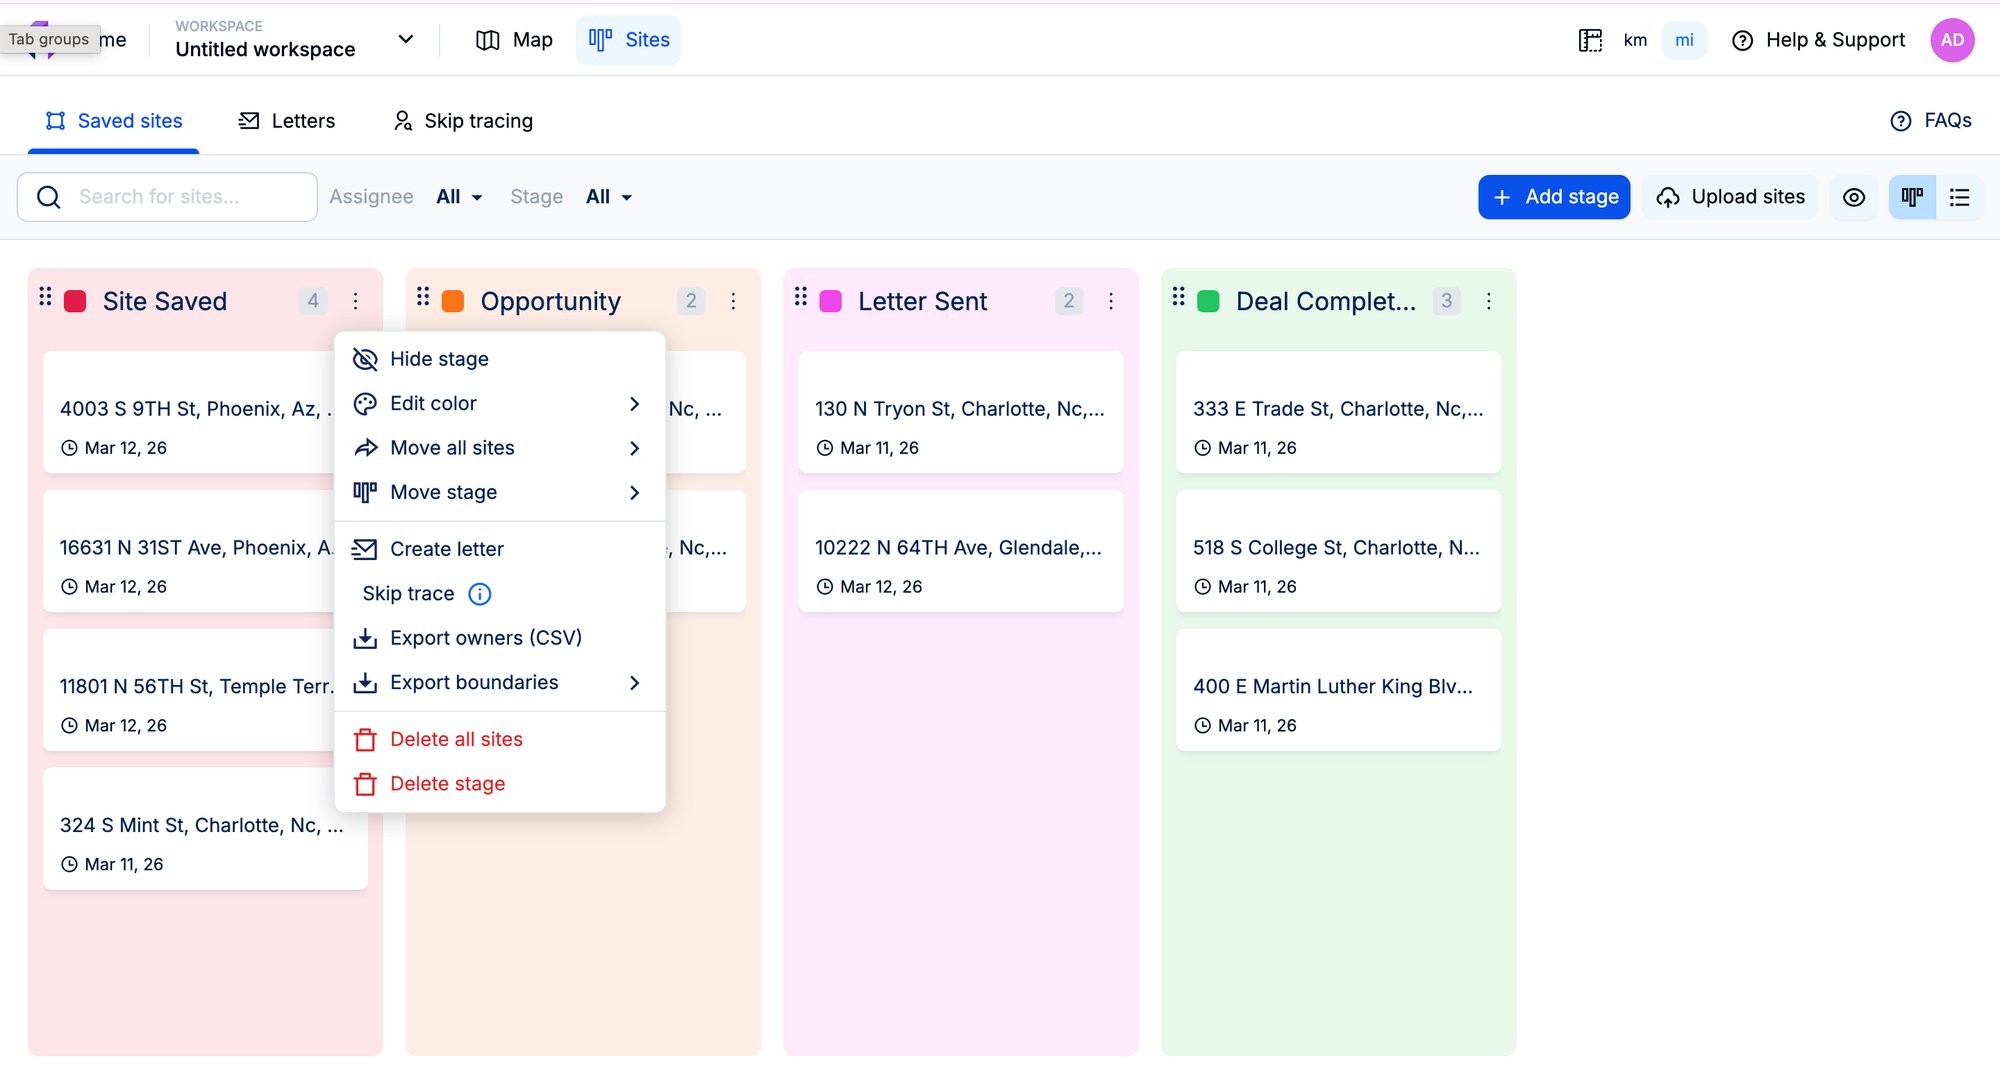The height and width of the screenshot is (1084, 2000).
Task: Select Create letter from the menu
Action: pos(446,548)
